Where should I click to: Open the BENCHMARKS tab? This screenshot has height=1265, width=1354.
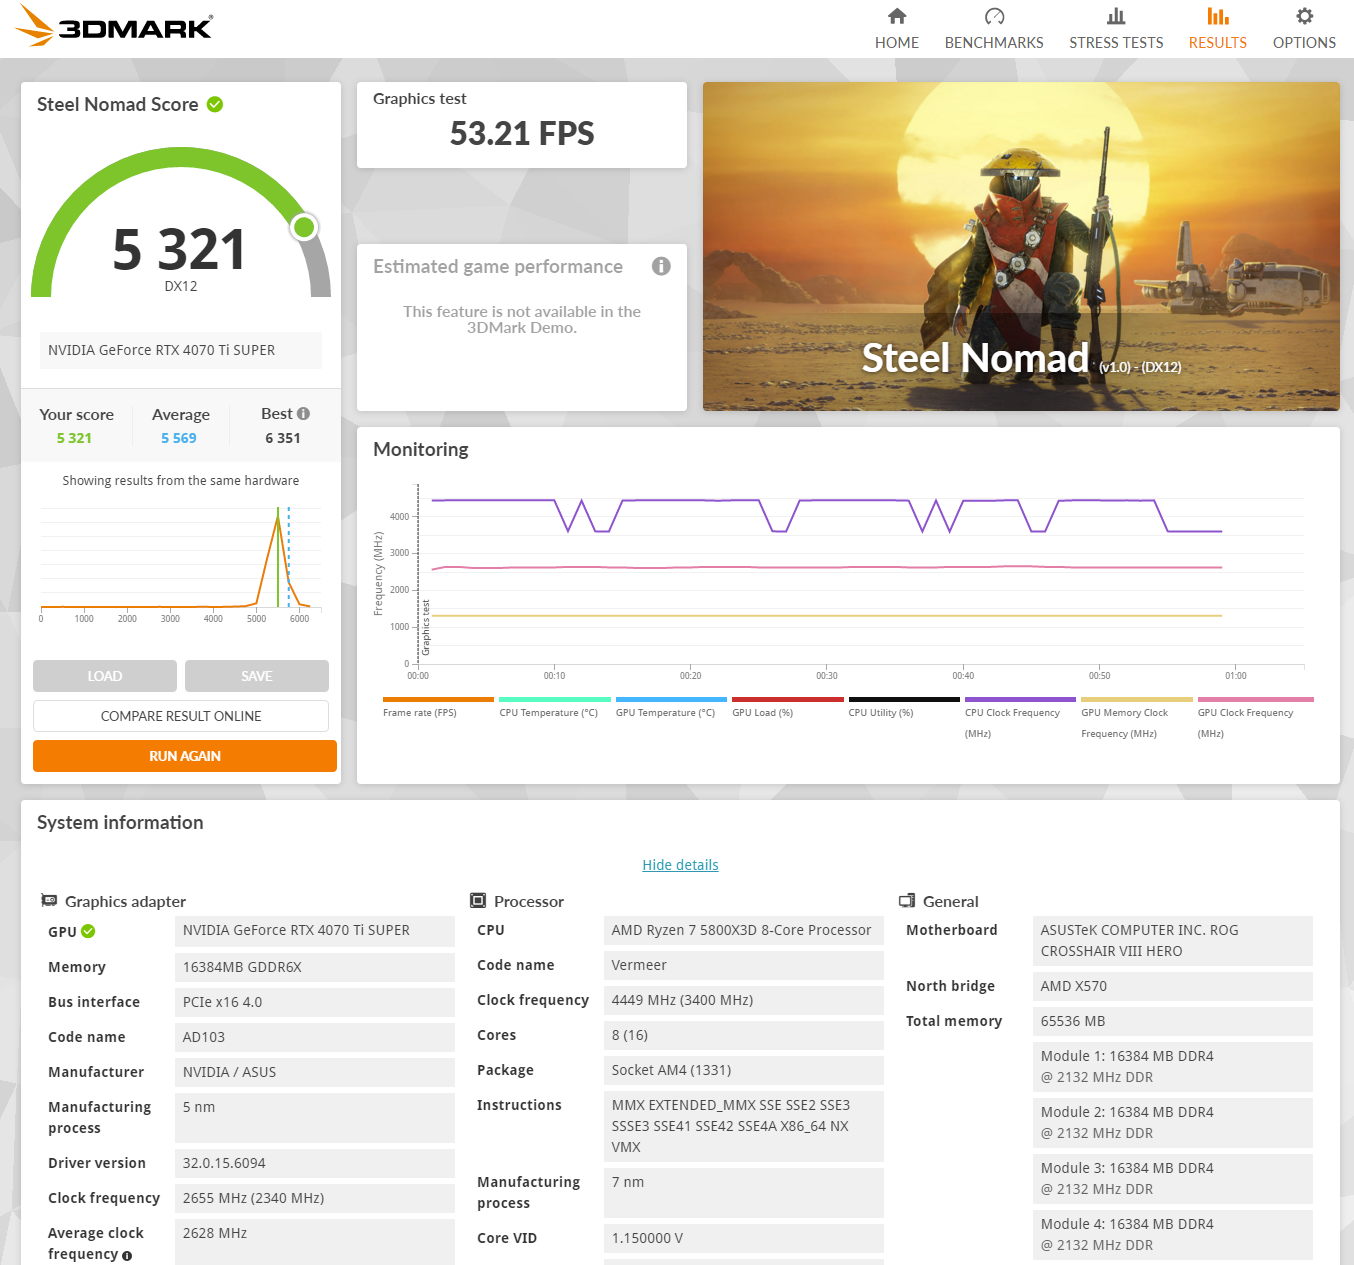click(x=994, y=42)
